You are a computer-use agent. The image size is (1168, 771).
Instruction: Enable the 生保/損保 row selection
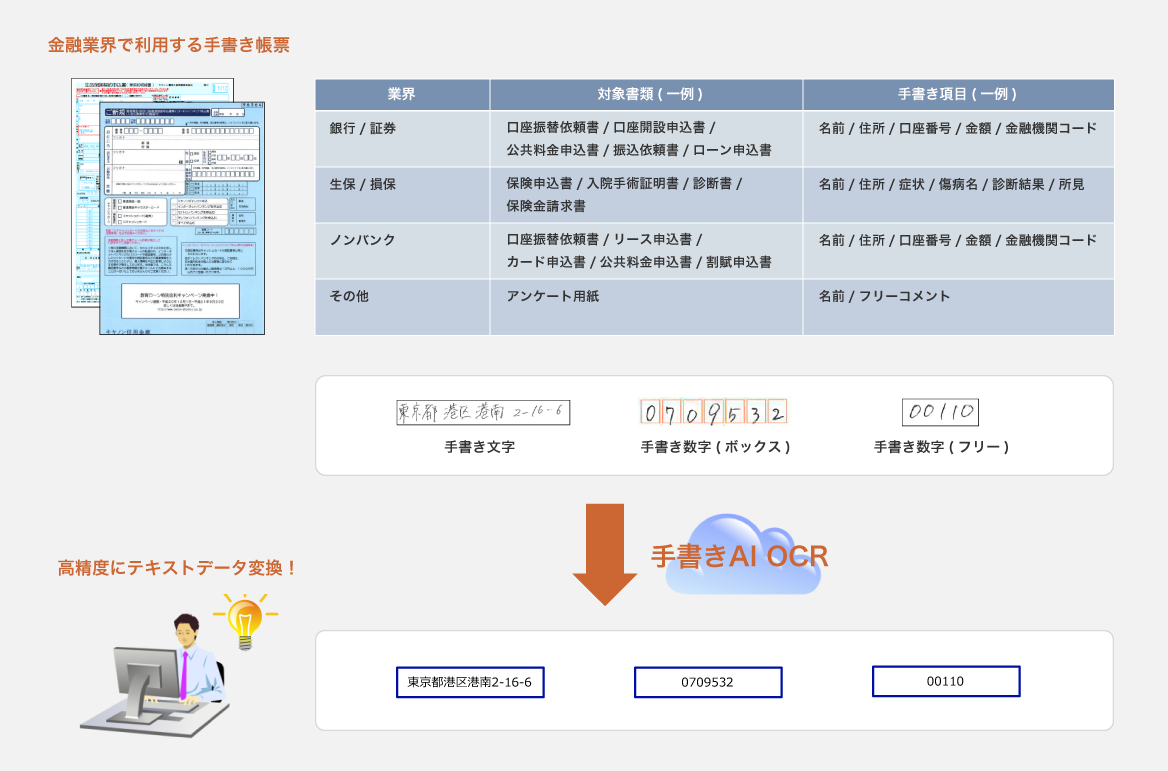click(x=403, y=194)
